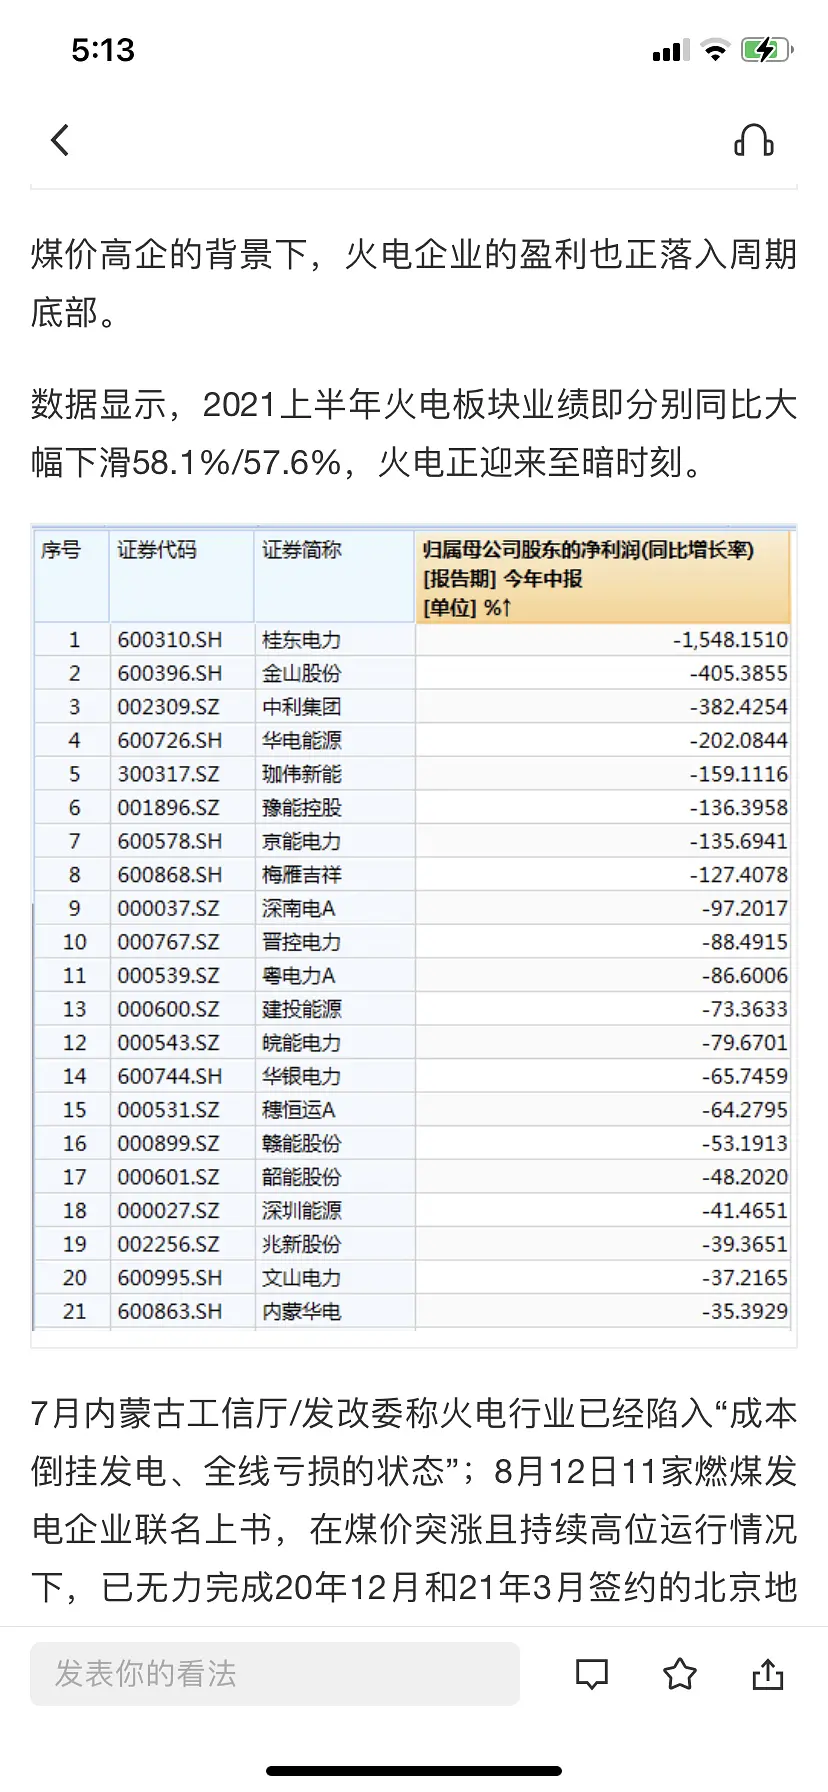Tap the headphone listen icon

754,141
